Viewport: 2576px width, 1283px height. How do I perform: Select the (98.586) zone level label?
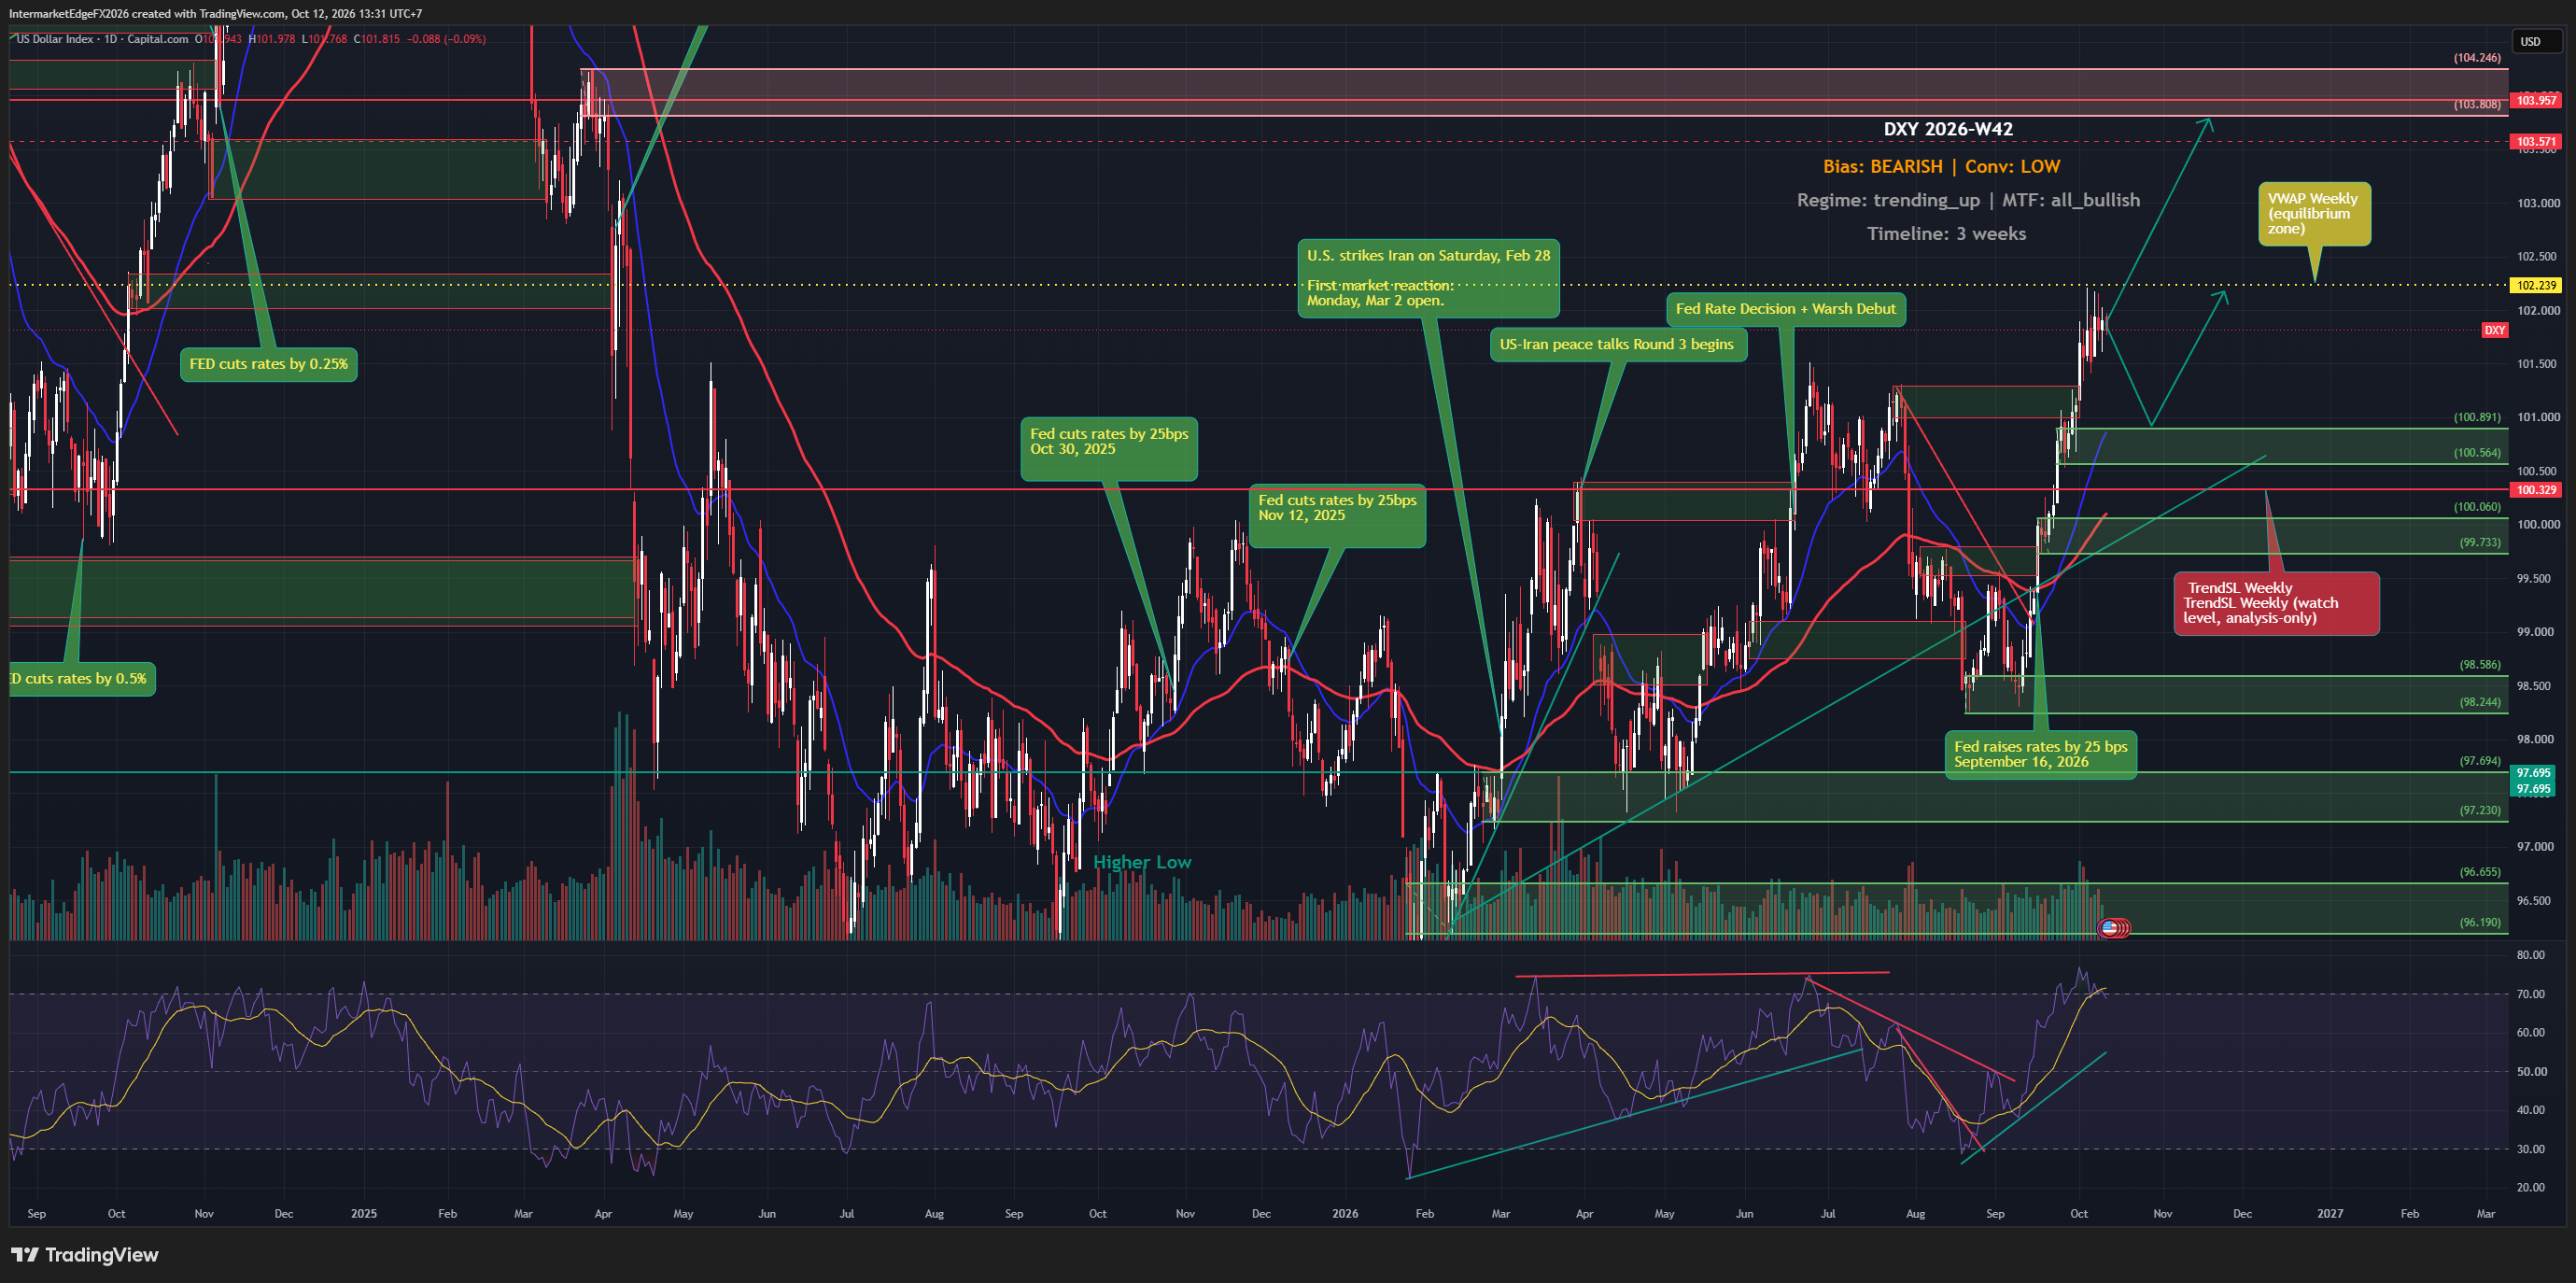[x=2479, y=664]
